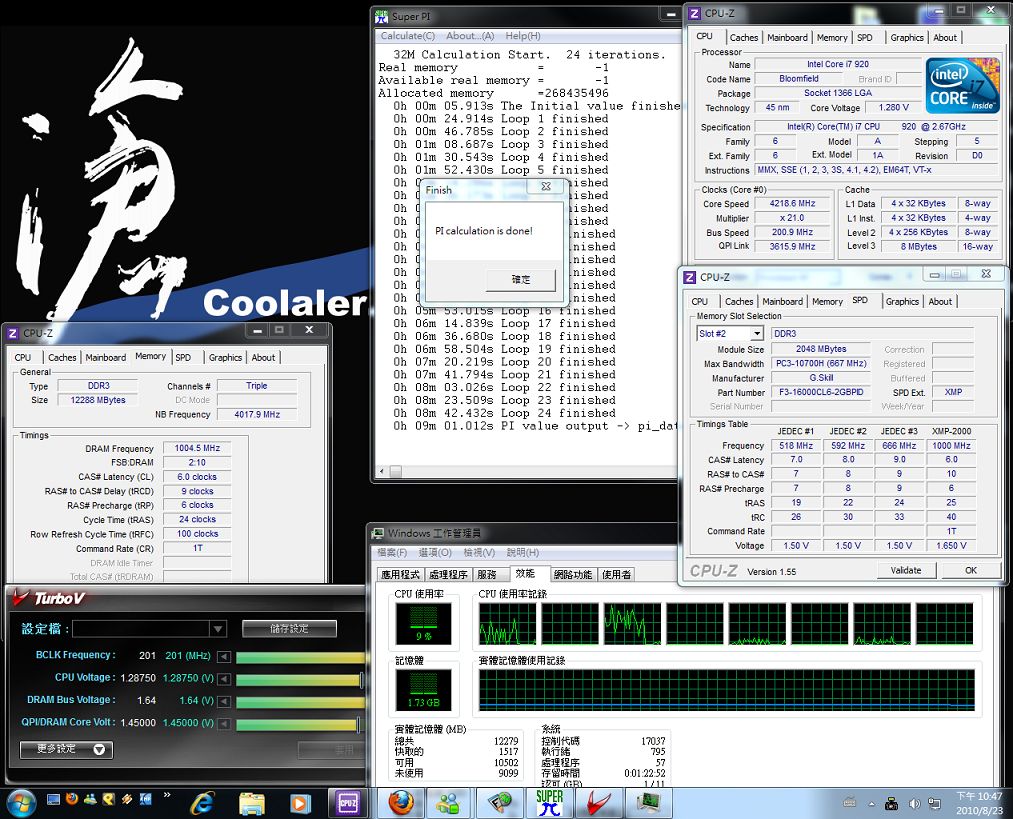Expand the quick launch overflow chevron

click(x=167, y=794)
